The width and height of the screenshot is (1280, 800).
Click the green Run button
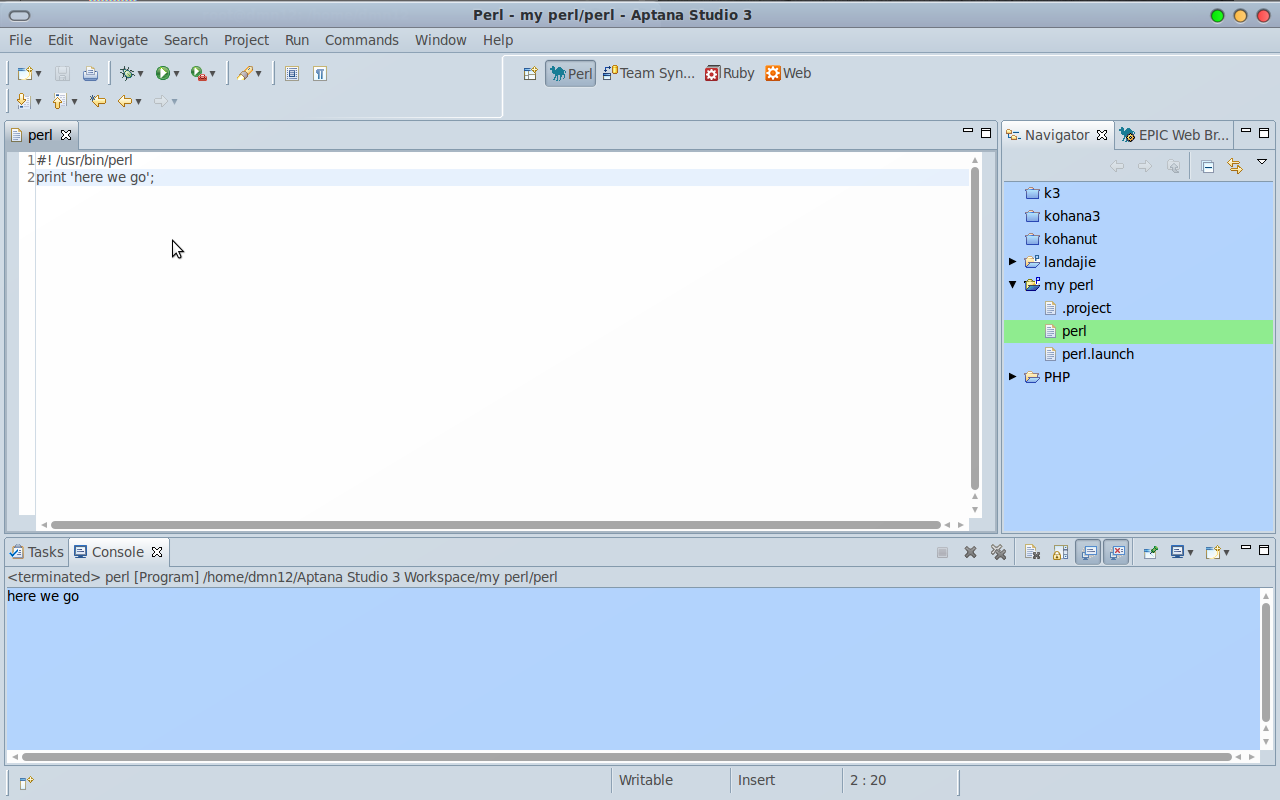[x=162, y=74]
